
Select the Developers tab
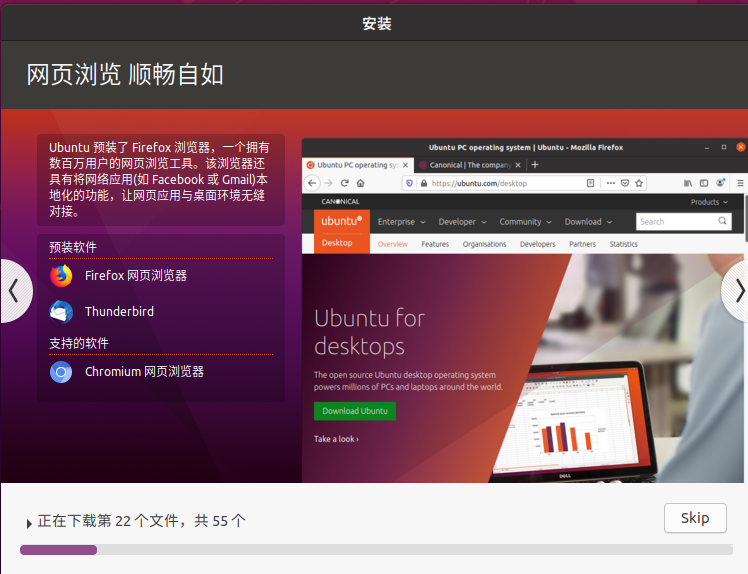(x=538, y=244)
